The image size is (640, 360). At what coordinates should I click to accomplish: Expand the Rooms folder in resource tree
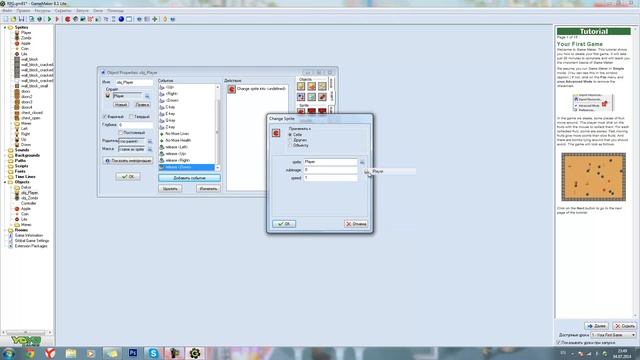(5, 230)
